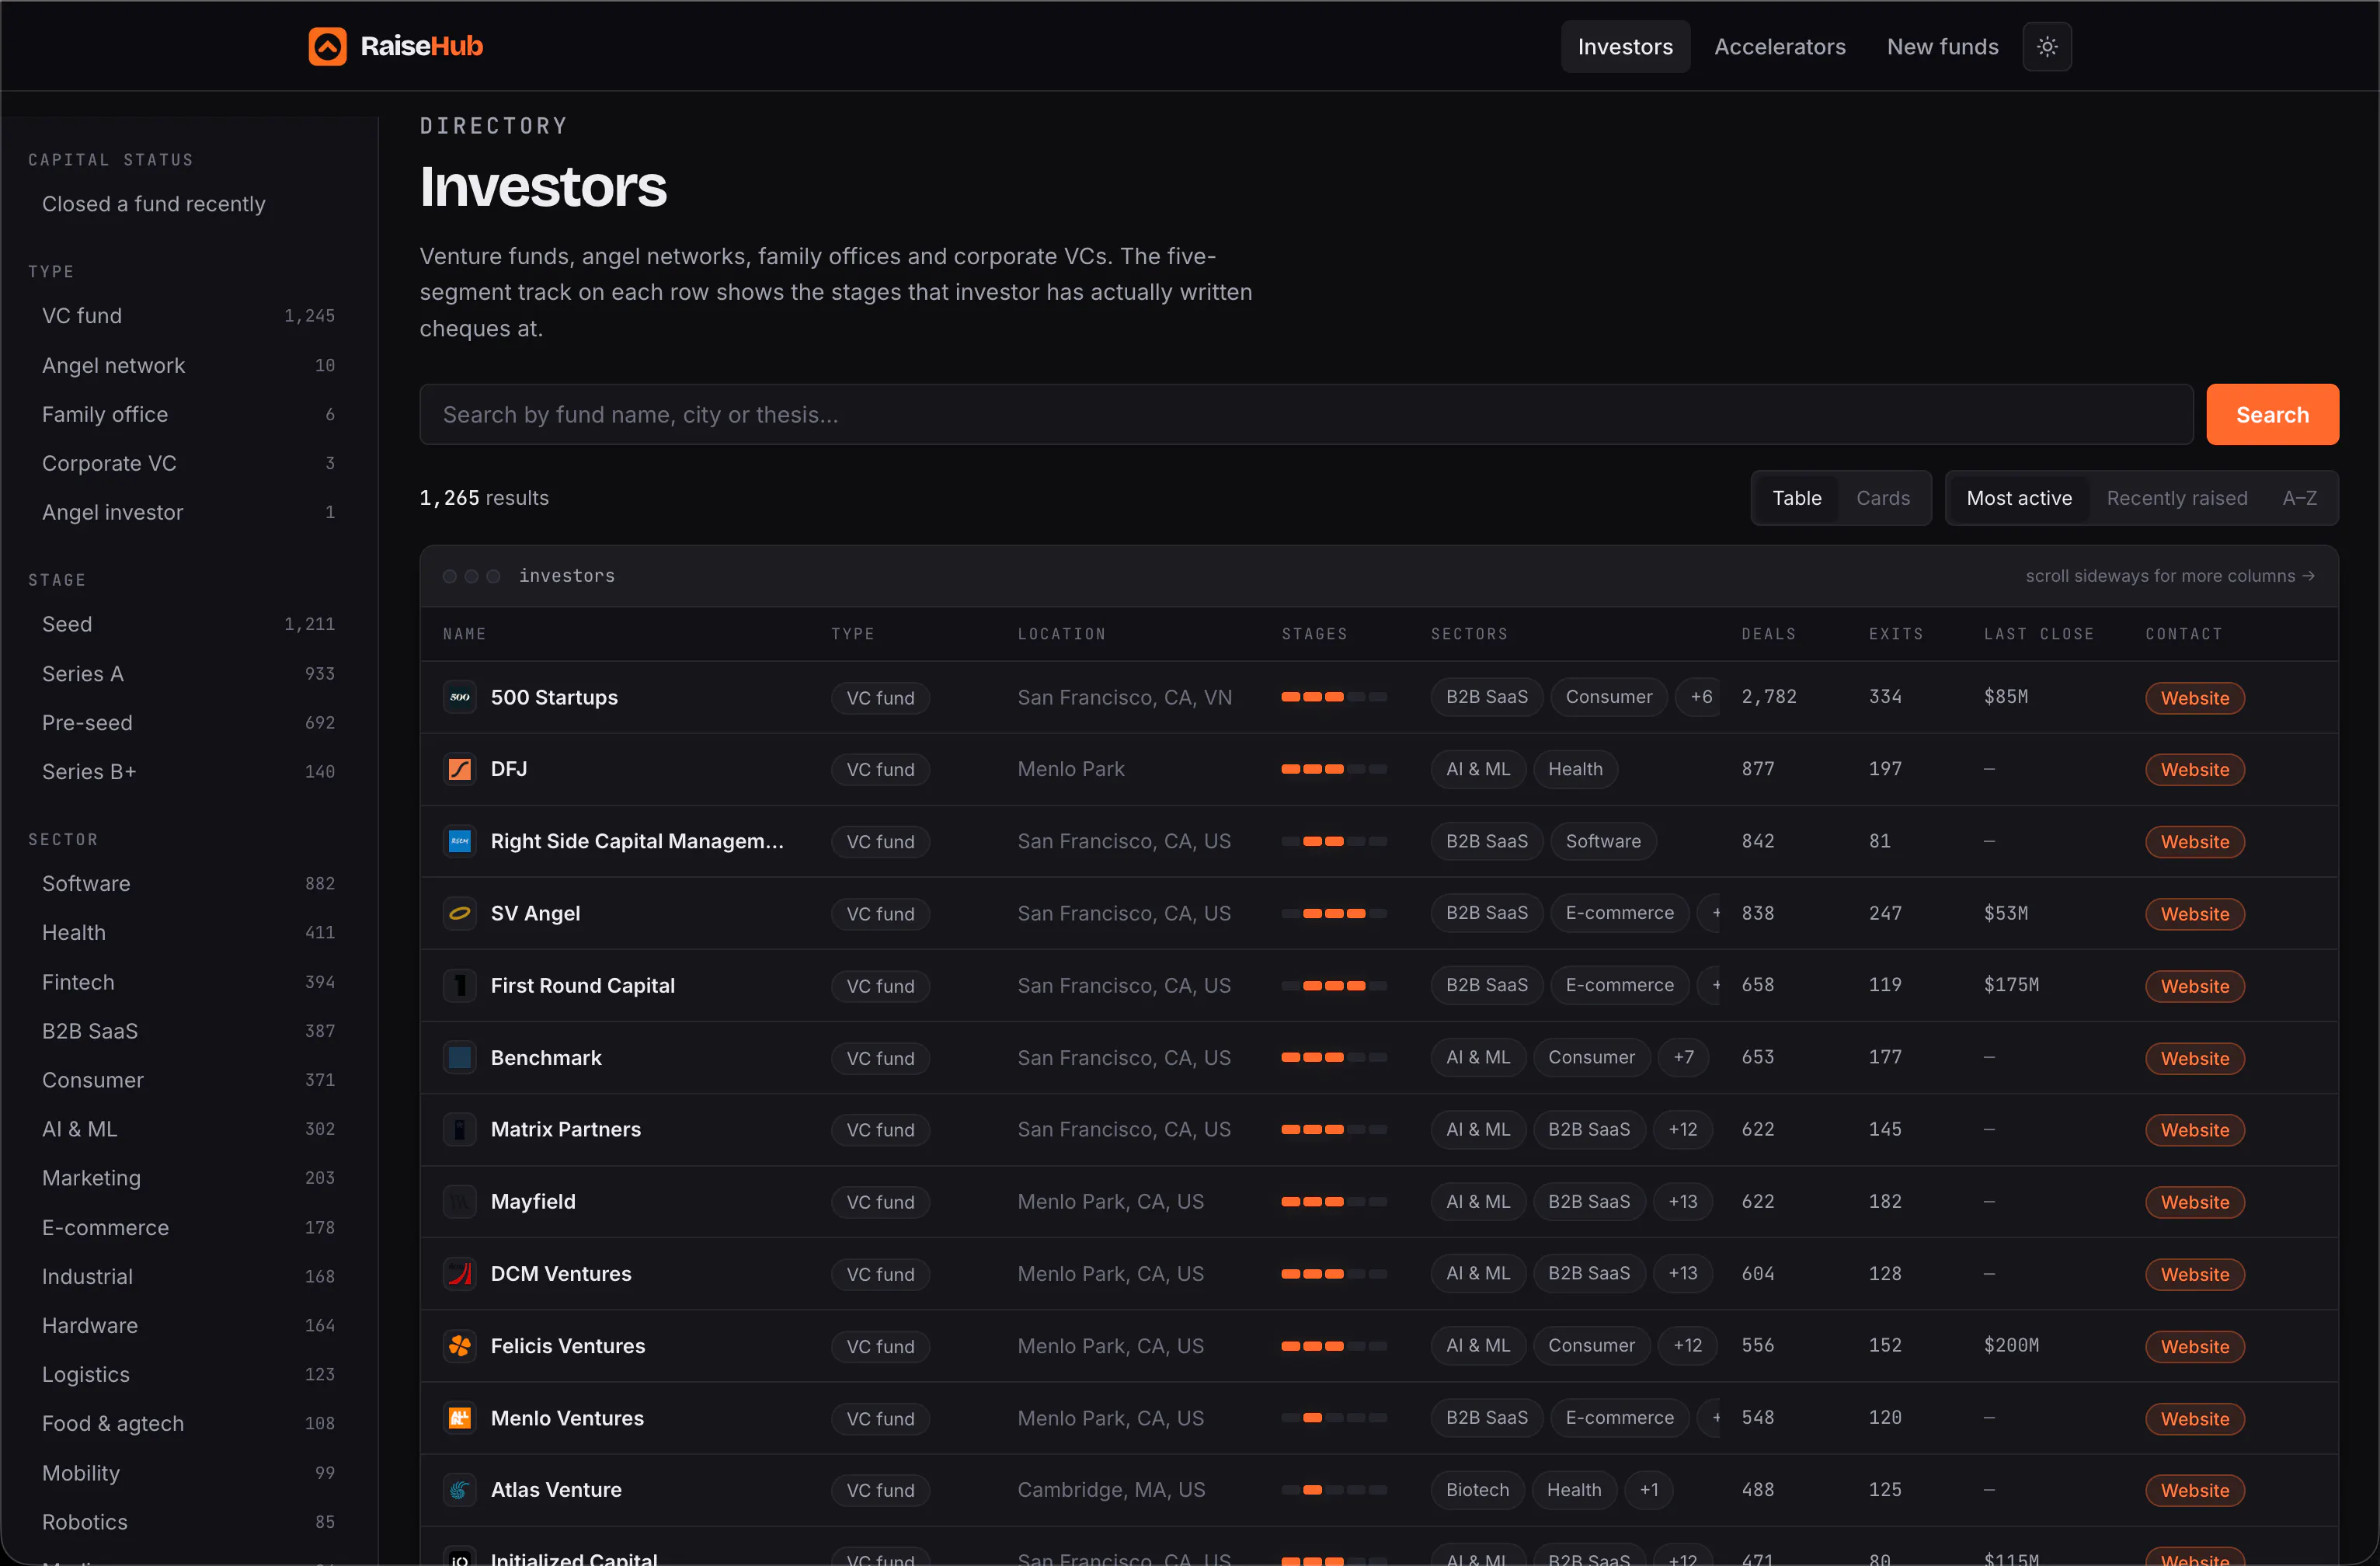Expand +12 sectors for Felicis Ventures
The height and width of the screenshot is (1566, 2380).
point(1687,1345)
